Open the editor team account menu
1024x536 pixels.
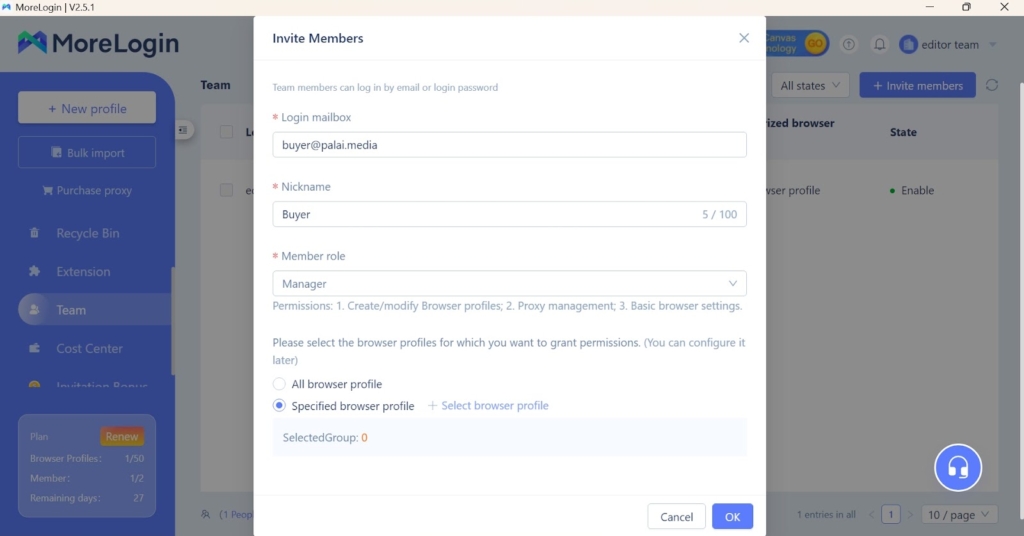(948, 44)
